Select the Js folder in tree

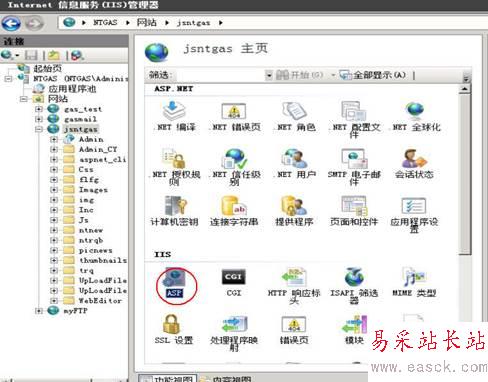[x=83, y=220]
